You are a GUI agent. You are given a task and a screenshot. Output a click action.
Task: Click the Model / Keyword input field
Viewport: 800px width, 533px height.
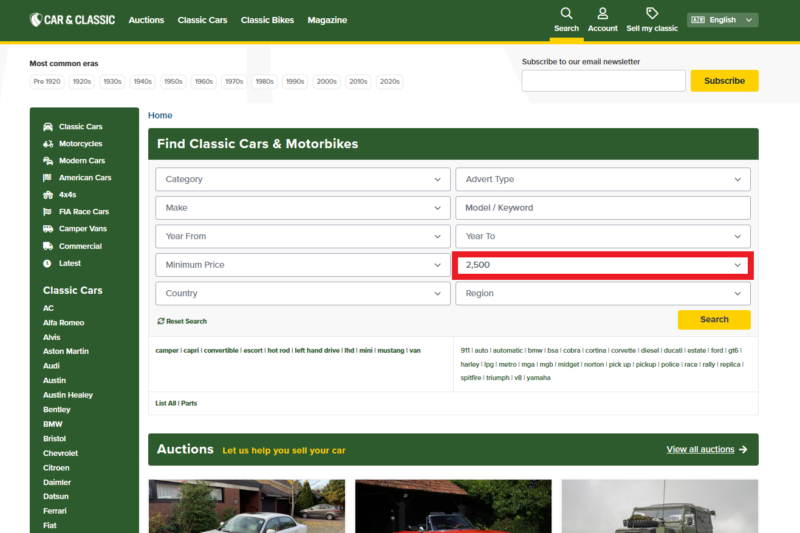coord(603,208)
